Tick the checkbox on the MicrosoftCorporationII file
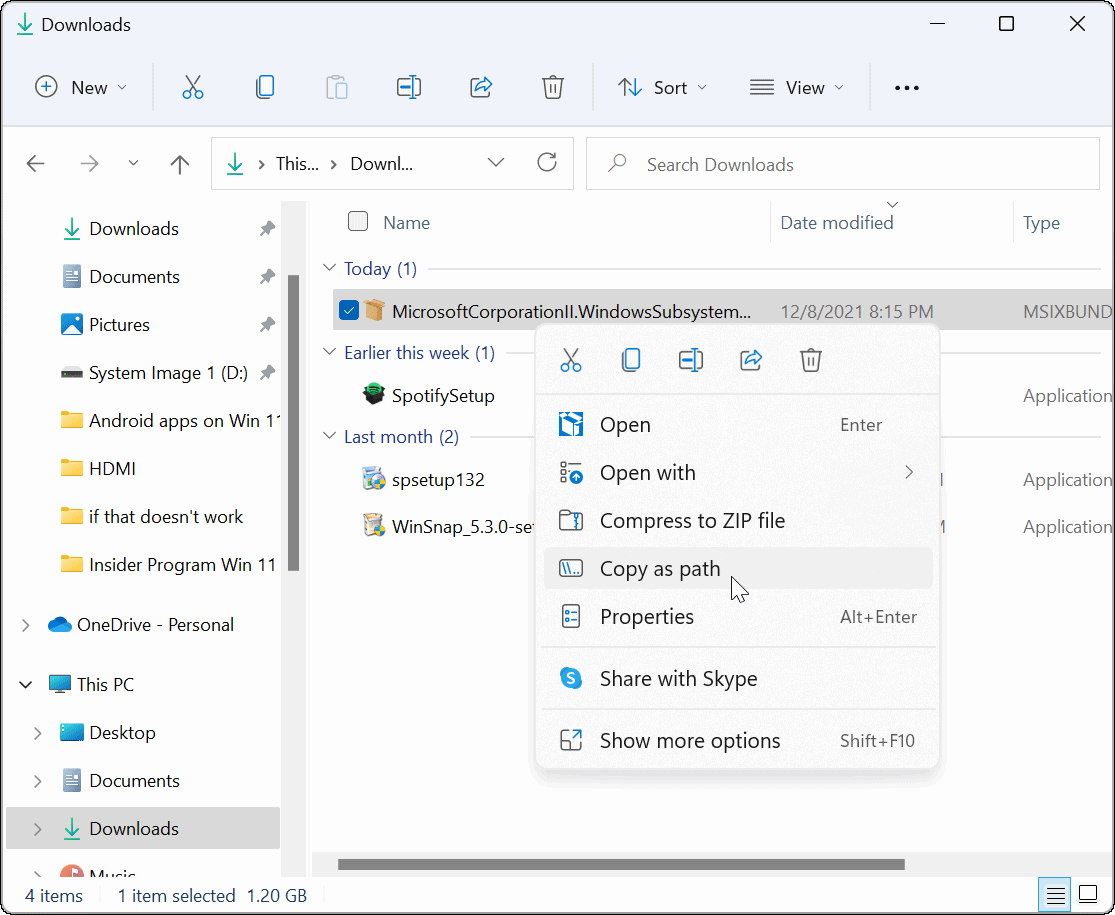The width and height of the screenshot is (1115, 915). click(x=349, y=310)
